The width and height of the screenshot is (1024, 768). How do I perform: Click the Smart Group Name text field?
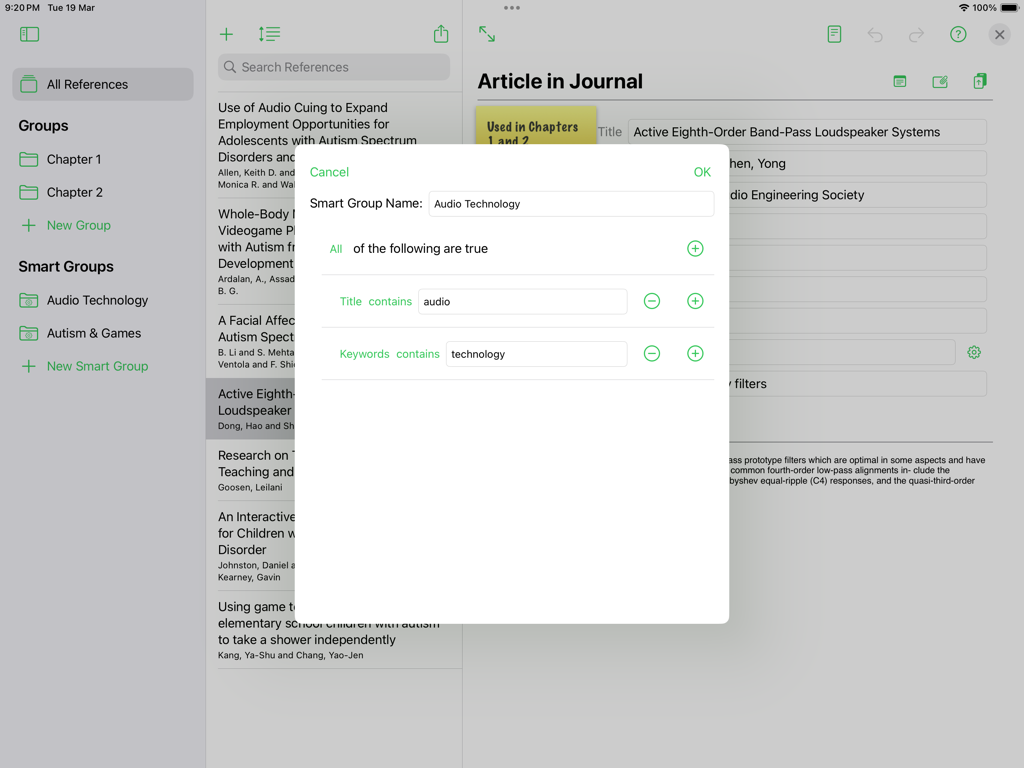(x=571, y=203)
